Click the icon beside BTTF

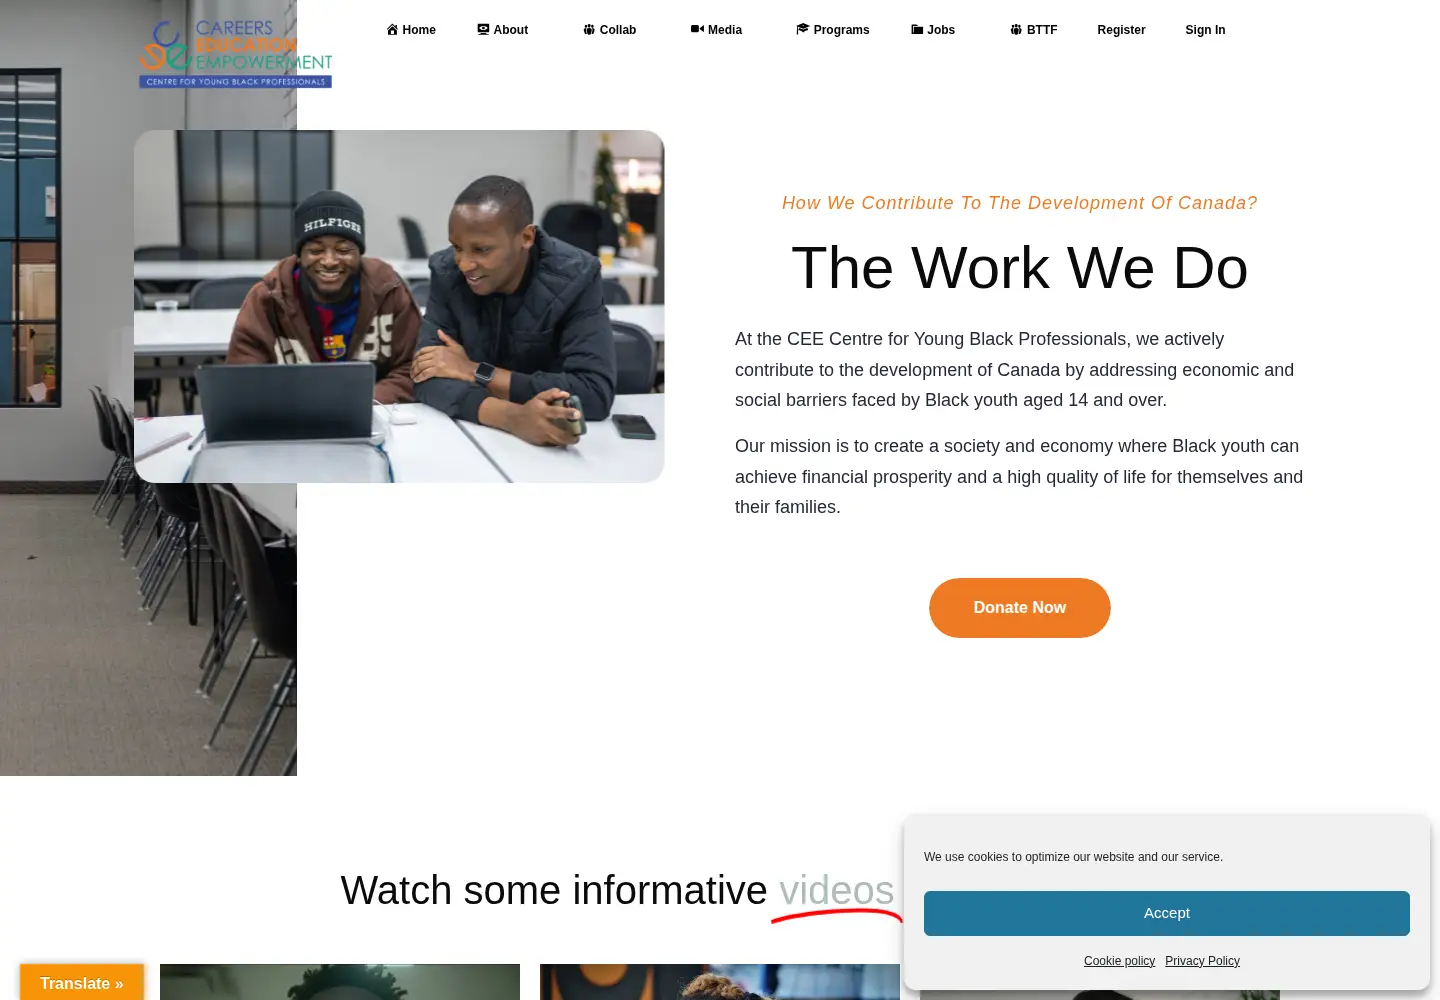[1016, 30]
